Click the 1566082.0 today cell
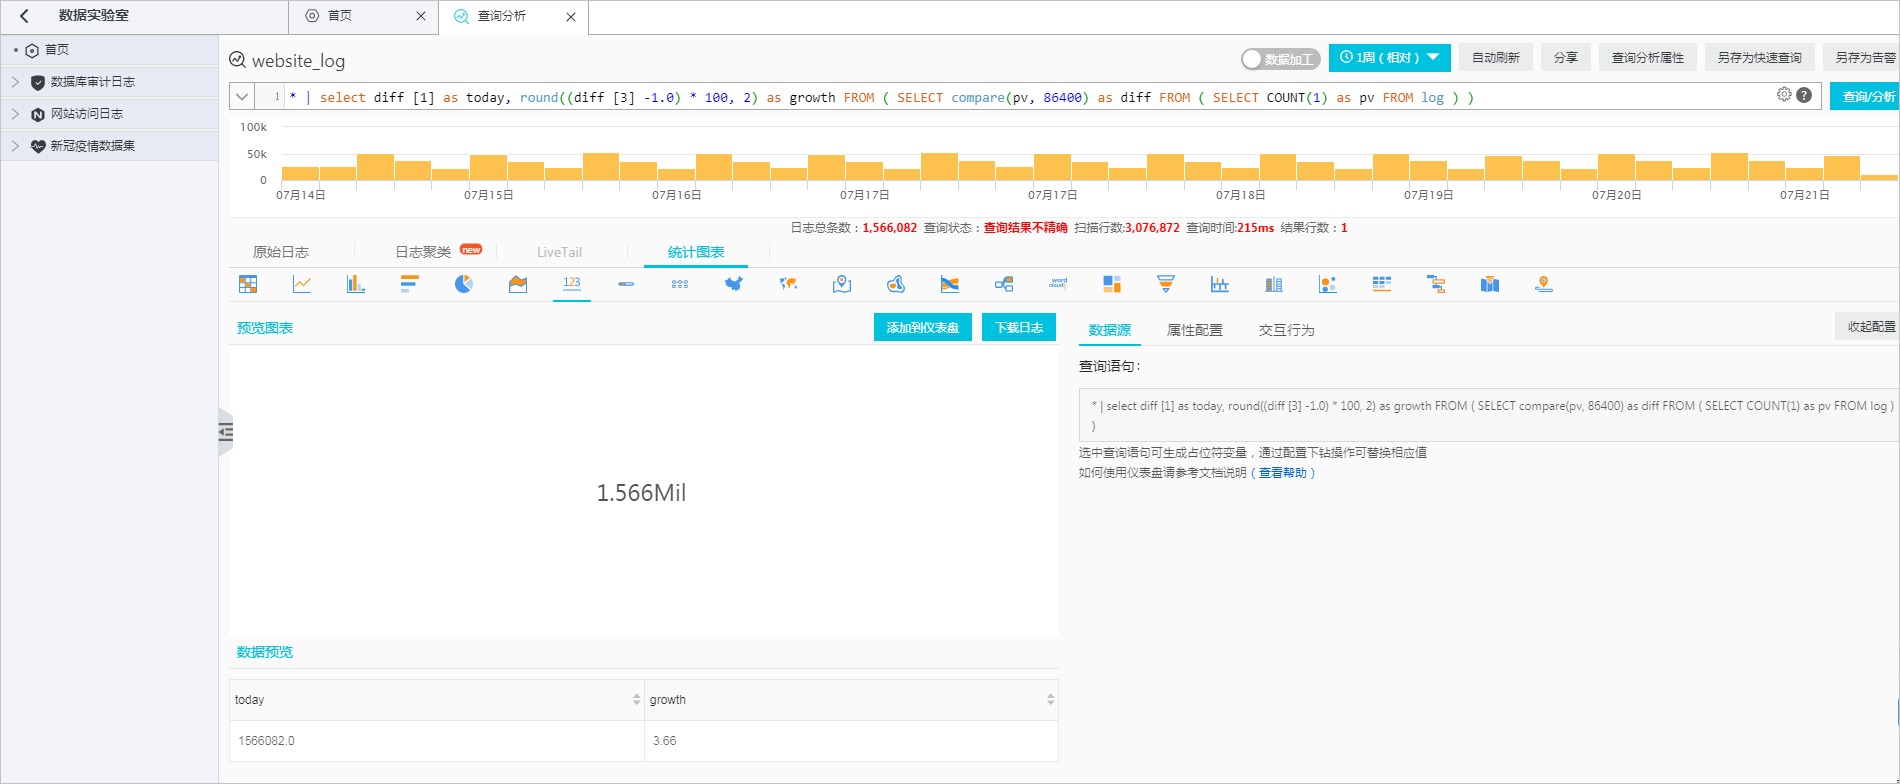 click(x=437, y=741)
